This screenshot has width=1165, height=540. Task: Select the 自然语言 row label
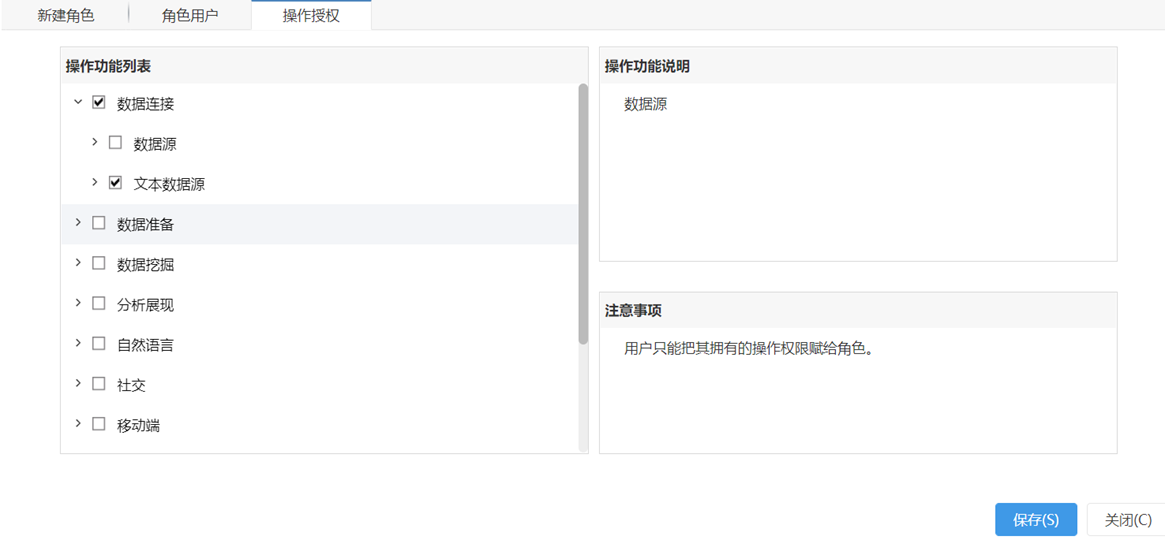146,345
